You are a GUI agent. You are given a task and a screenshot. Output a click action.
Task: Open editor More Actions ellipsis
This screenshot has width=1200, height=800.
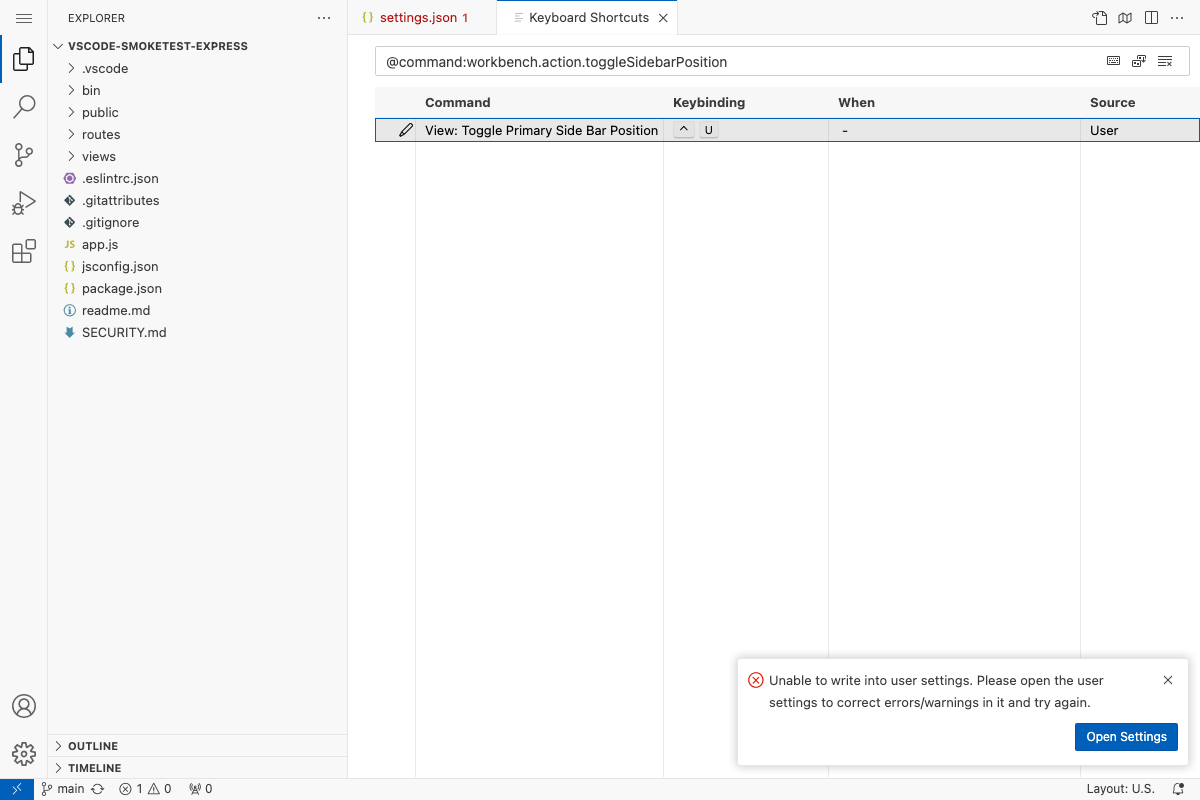1177,18
